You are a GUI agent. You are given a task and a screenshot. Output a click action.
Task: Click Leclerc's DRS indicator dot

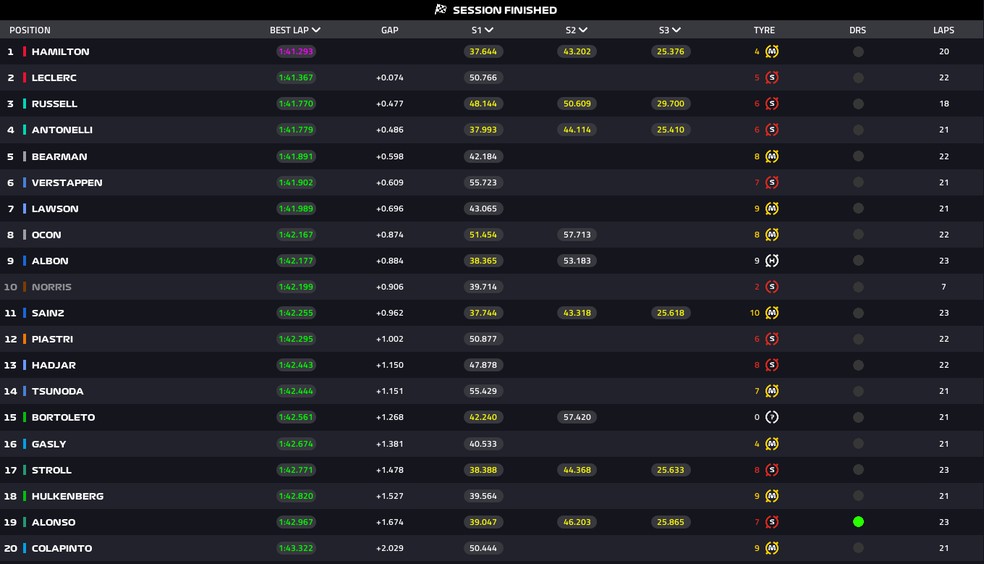[x=858, y=78]
